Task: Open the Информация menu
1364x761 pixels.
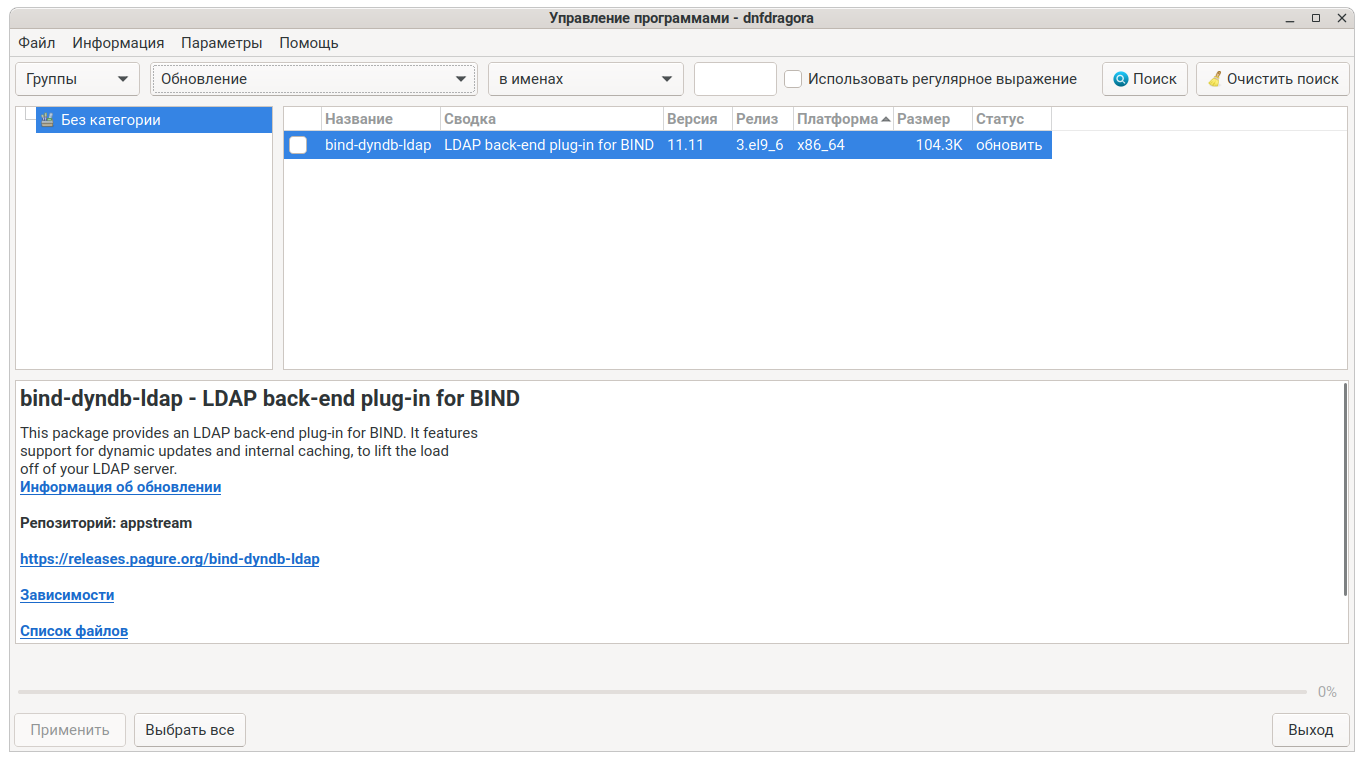Action: tap(118, 43)
